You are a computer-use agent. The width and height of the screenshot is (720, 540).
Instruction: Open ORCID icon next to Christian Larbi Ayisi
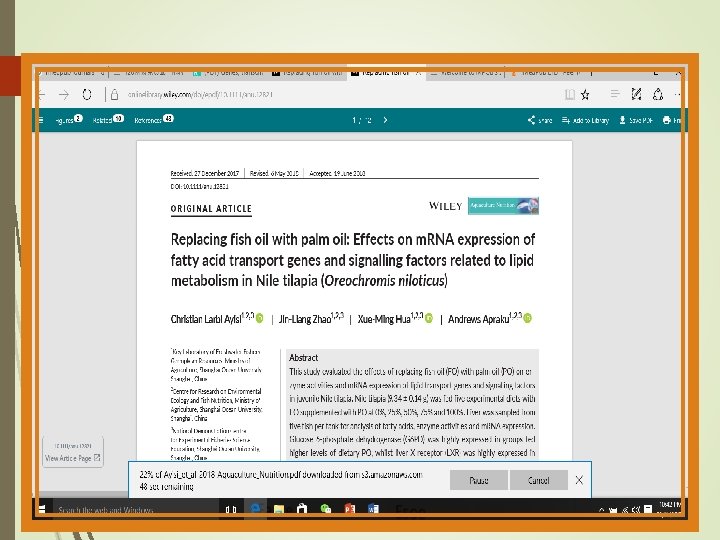[259, 318]
